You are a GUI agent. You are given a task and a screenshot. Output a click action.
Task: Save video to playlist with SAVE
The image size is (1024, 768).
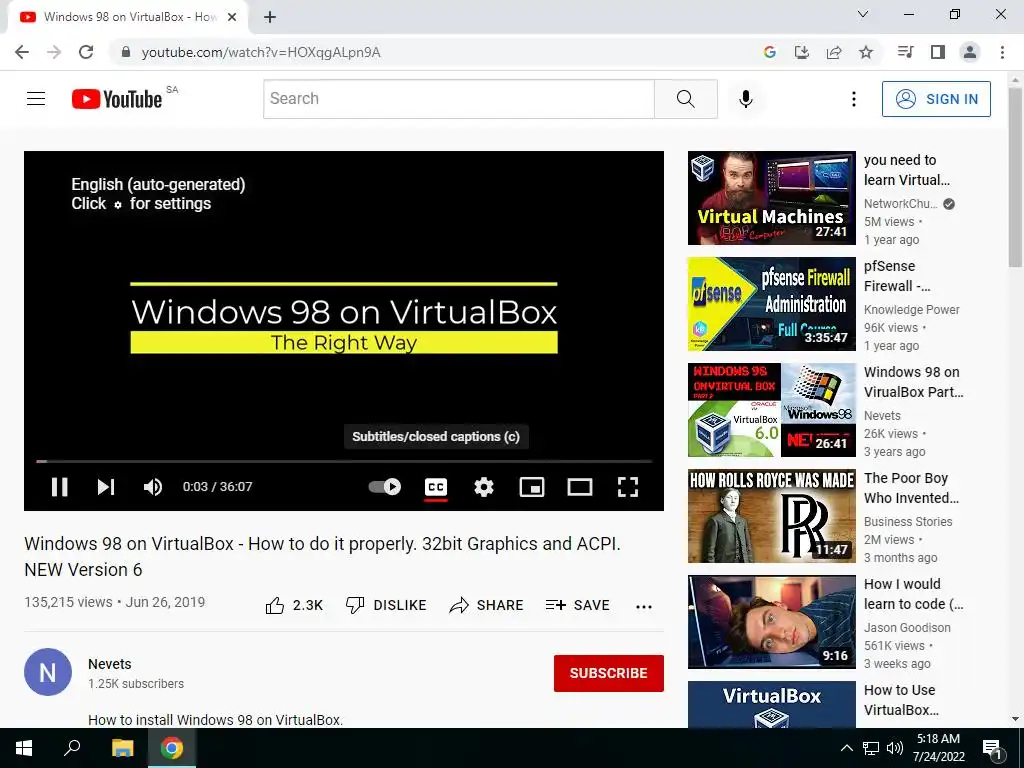[577, 605]
